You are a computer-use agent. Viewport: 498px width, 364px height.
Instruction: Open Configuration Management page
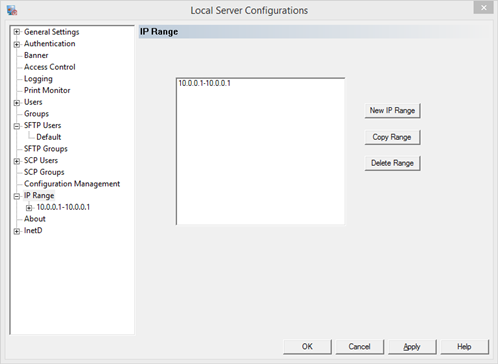tap(72, 184)
